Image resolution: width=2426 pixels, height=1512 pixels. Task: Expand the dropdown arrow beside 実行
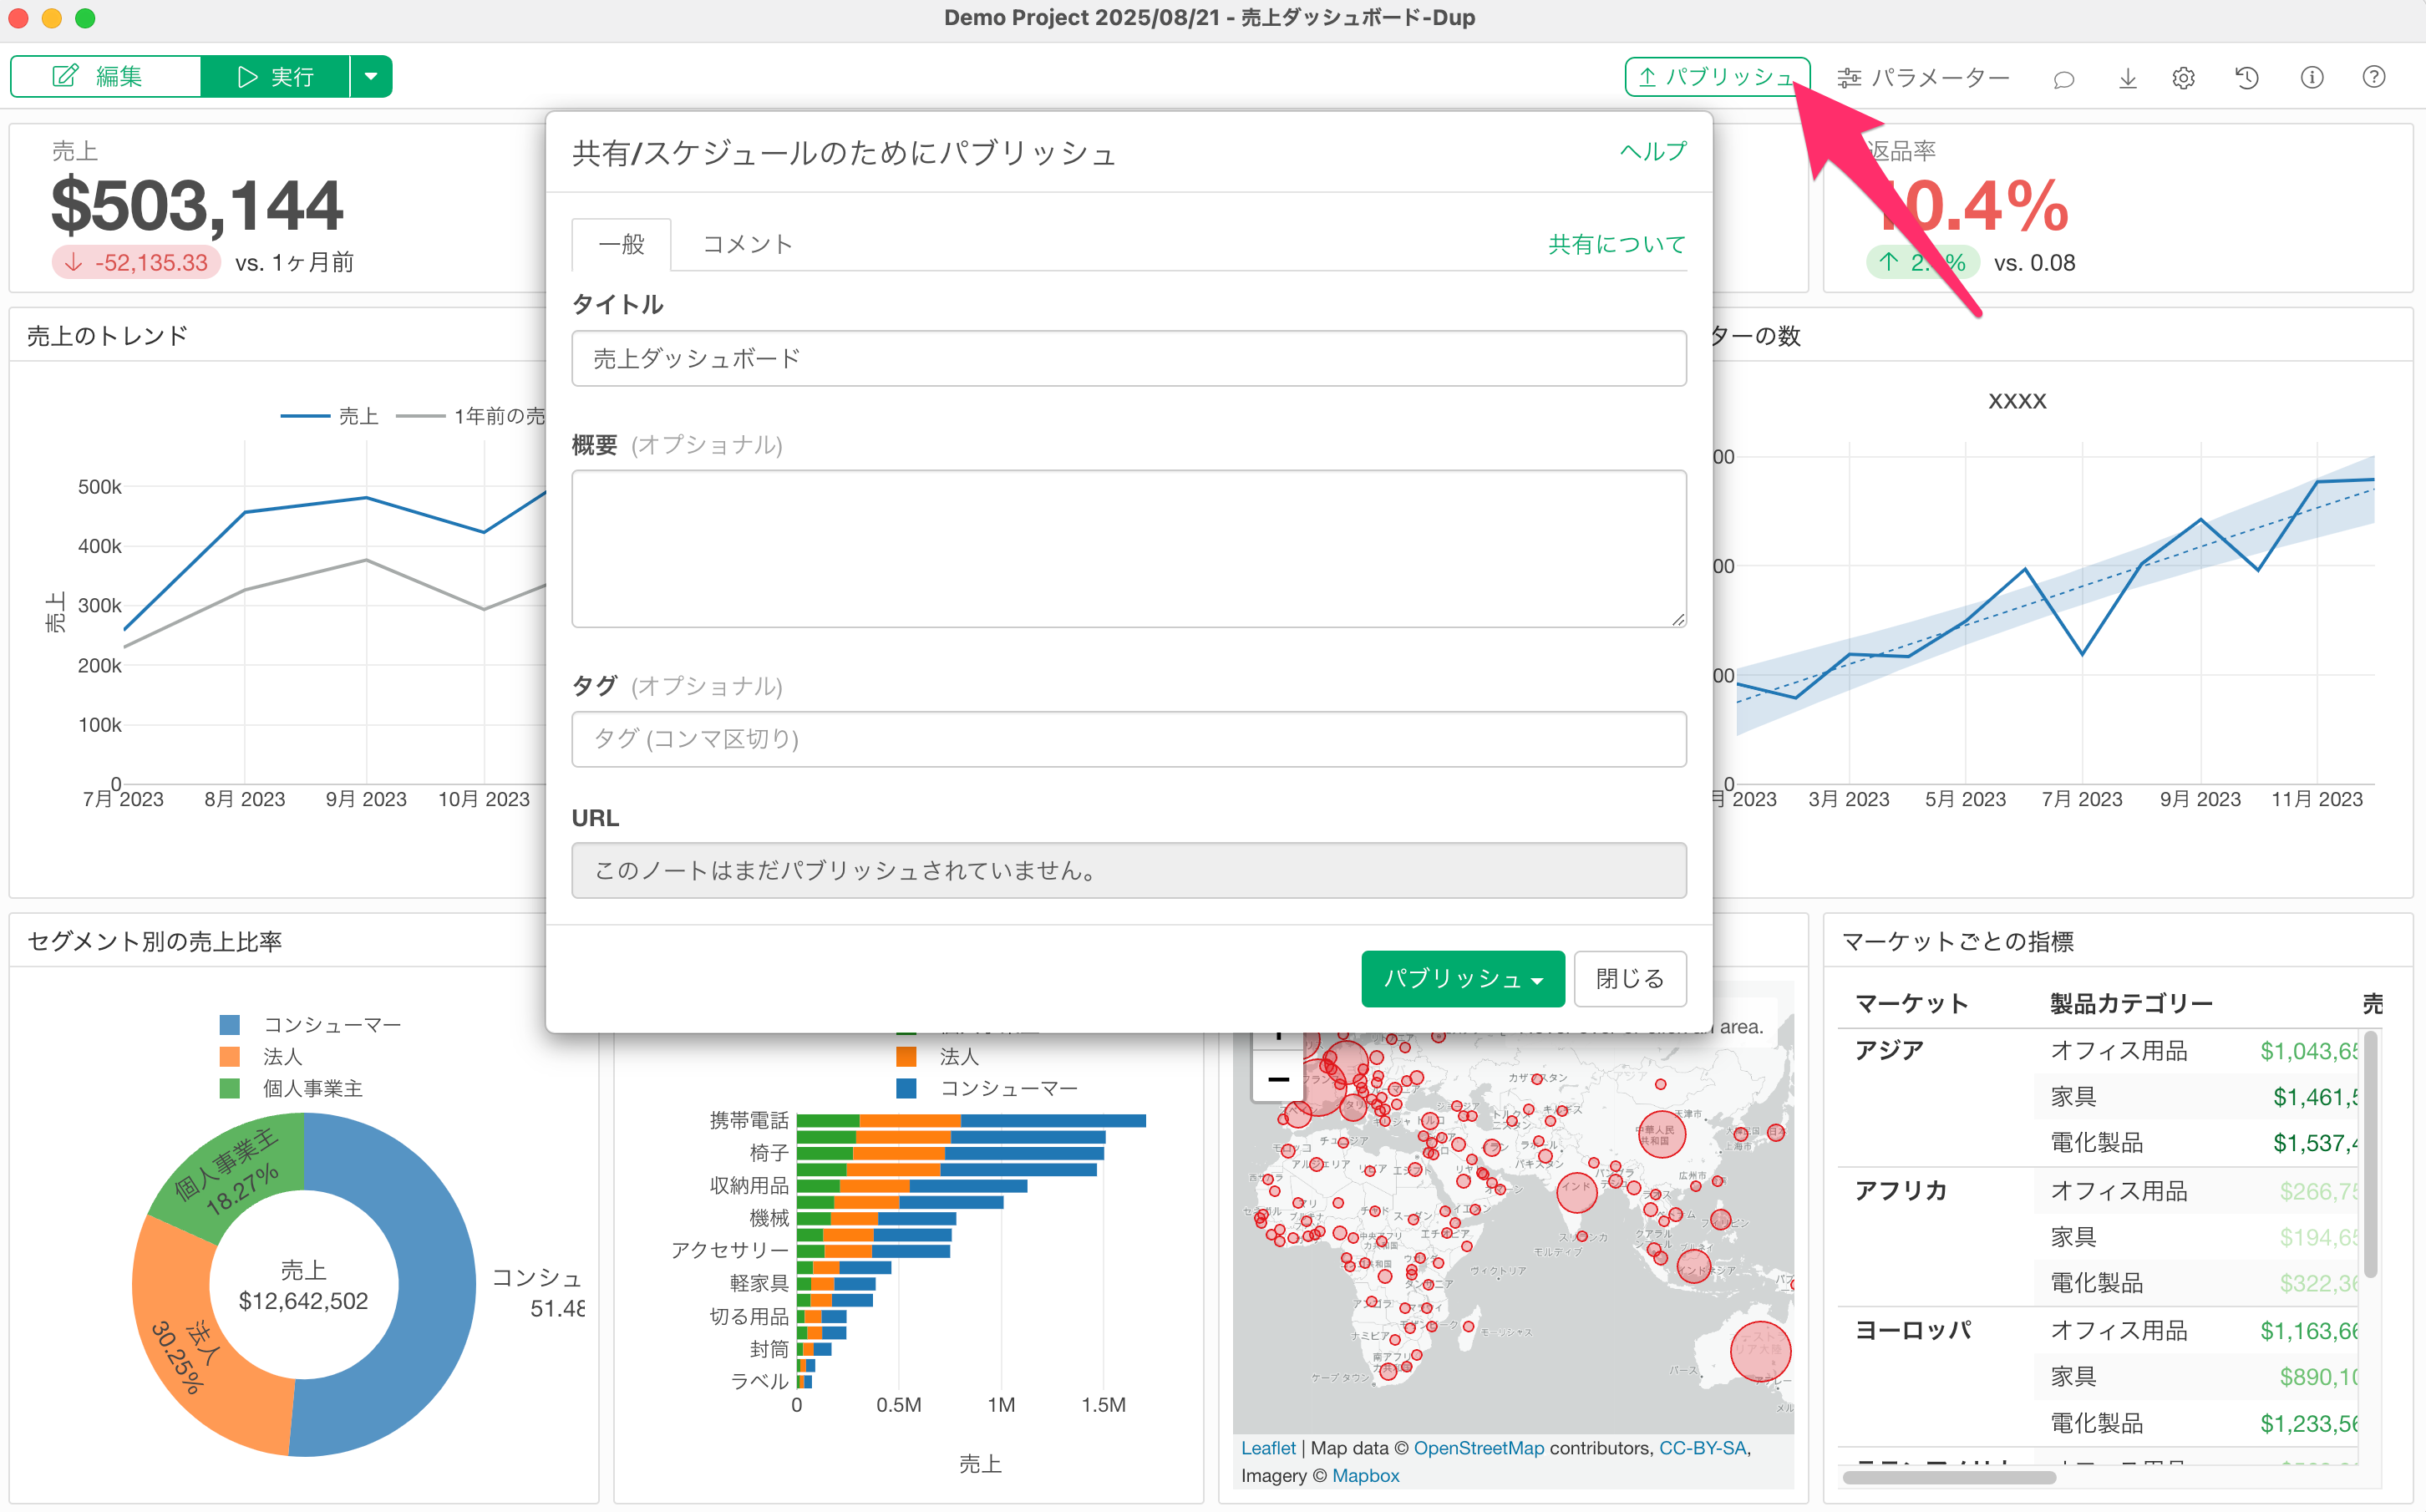click(371, 77)
